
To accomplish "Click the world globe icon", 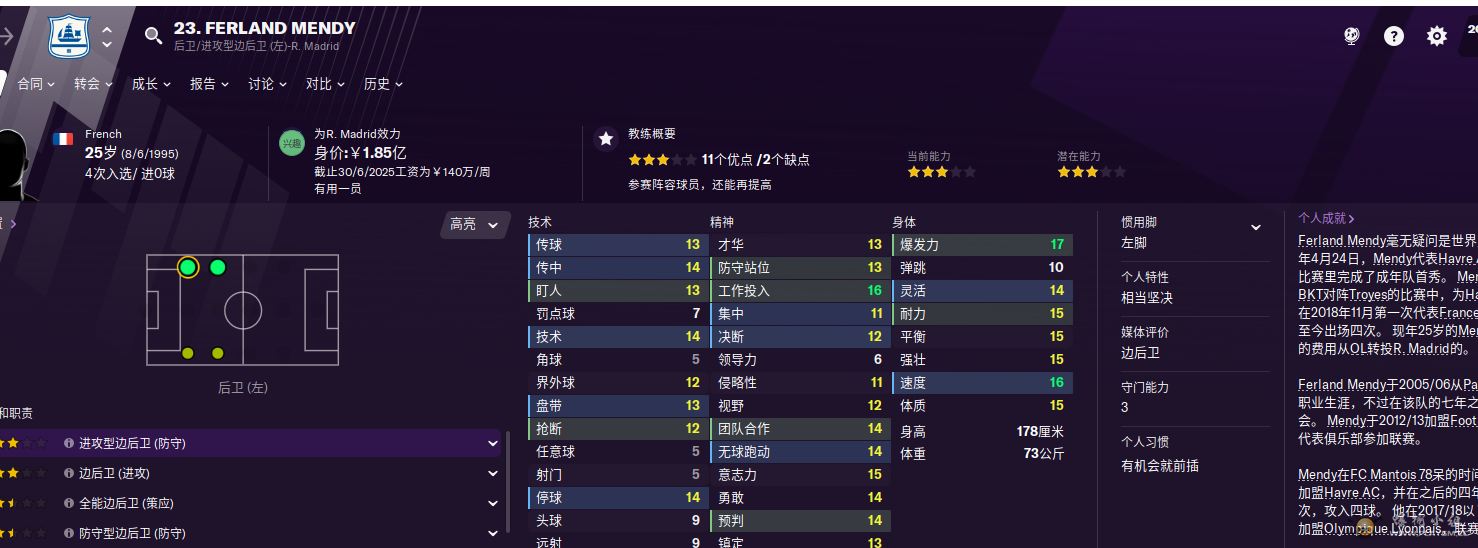I will (1352, 36).
